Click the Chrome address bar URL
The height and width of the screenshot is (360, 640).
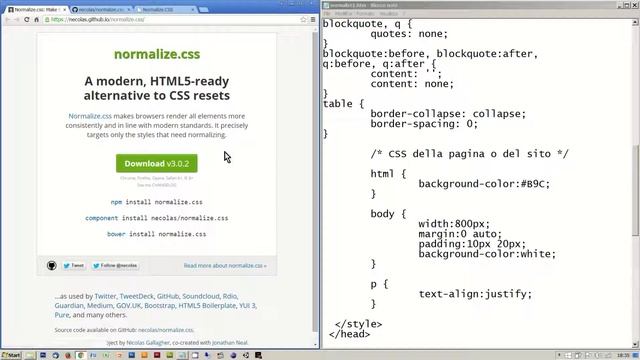pyautogui.click(x=98, y=19)
